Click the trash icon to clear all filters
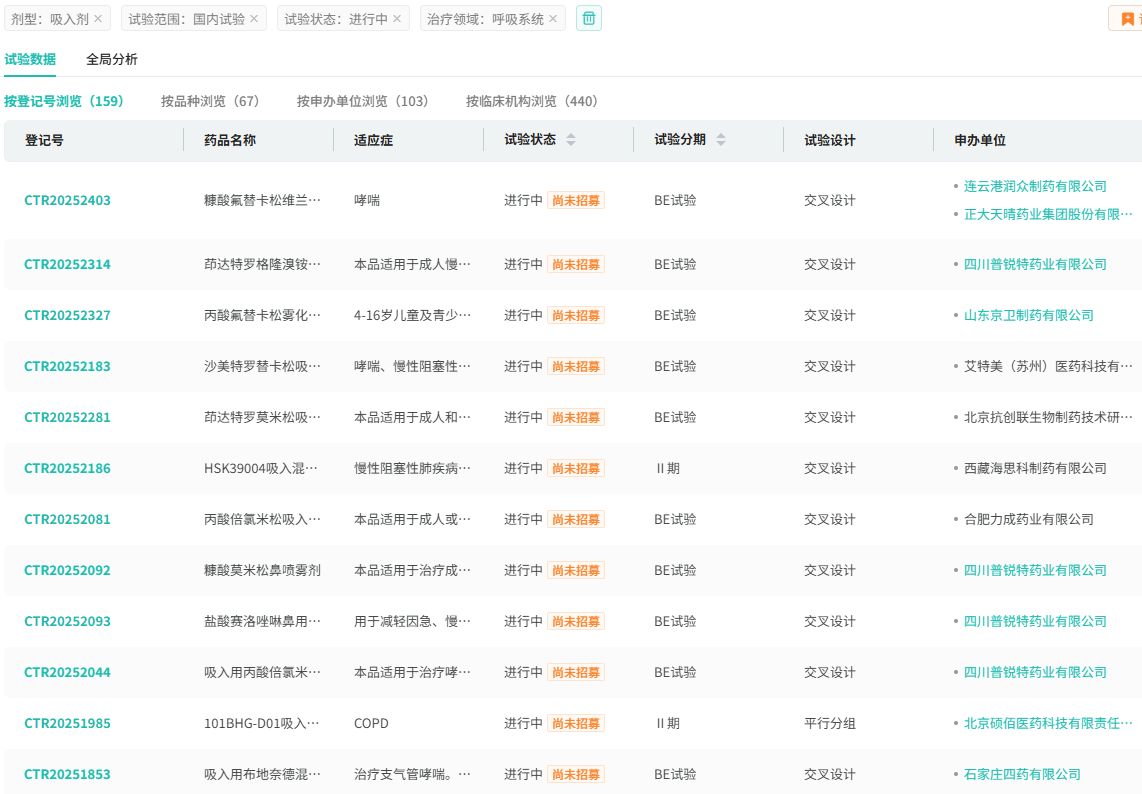 (589, 18)
